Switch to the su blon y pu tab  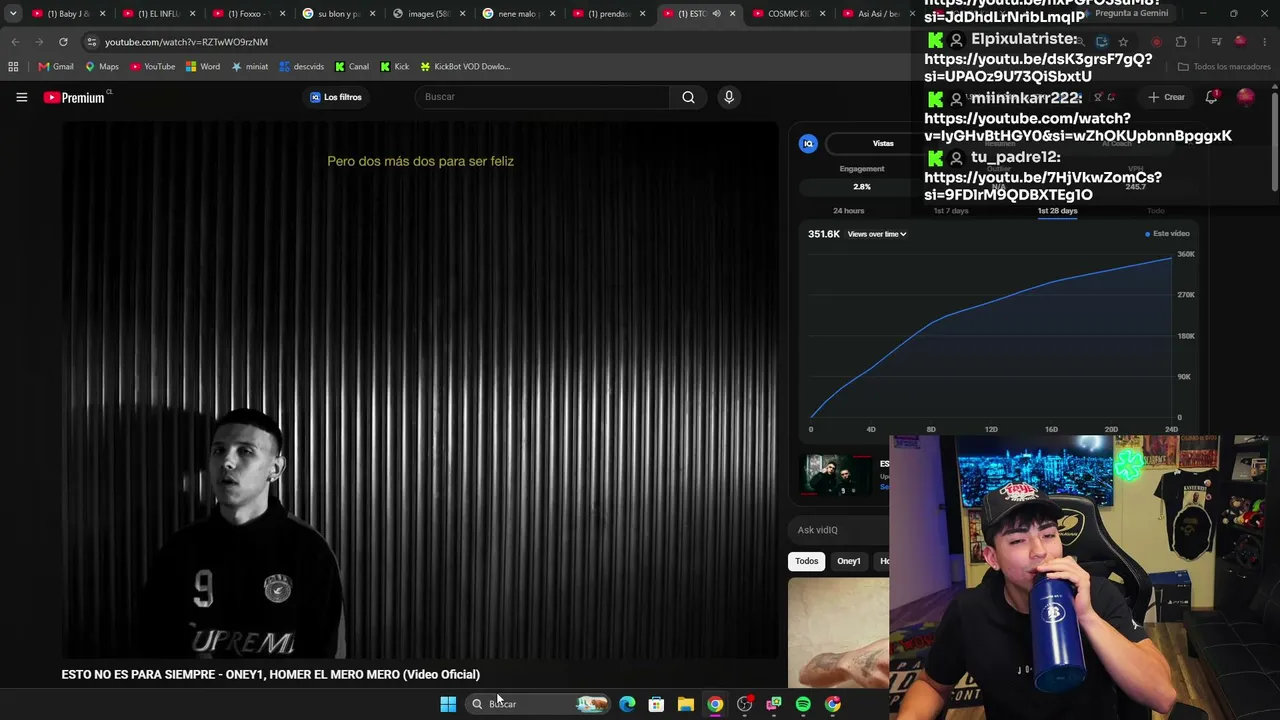336,14
